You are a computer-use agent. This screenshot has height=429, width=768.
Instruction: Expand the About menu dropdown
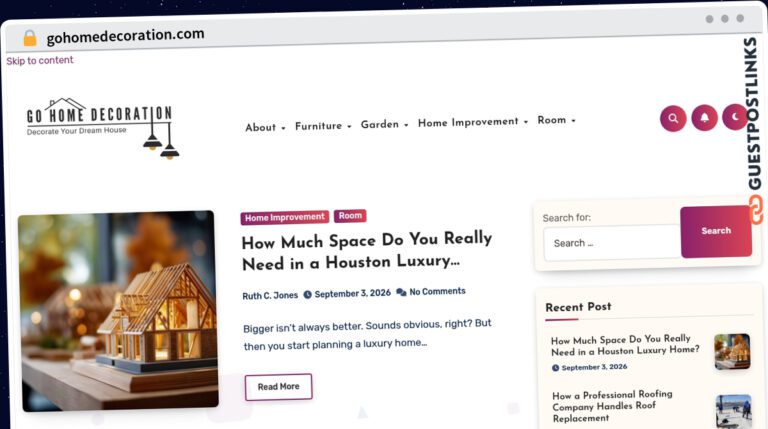click(x=265, y=127)
